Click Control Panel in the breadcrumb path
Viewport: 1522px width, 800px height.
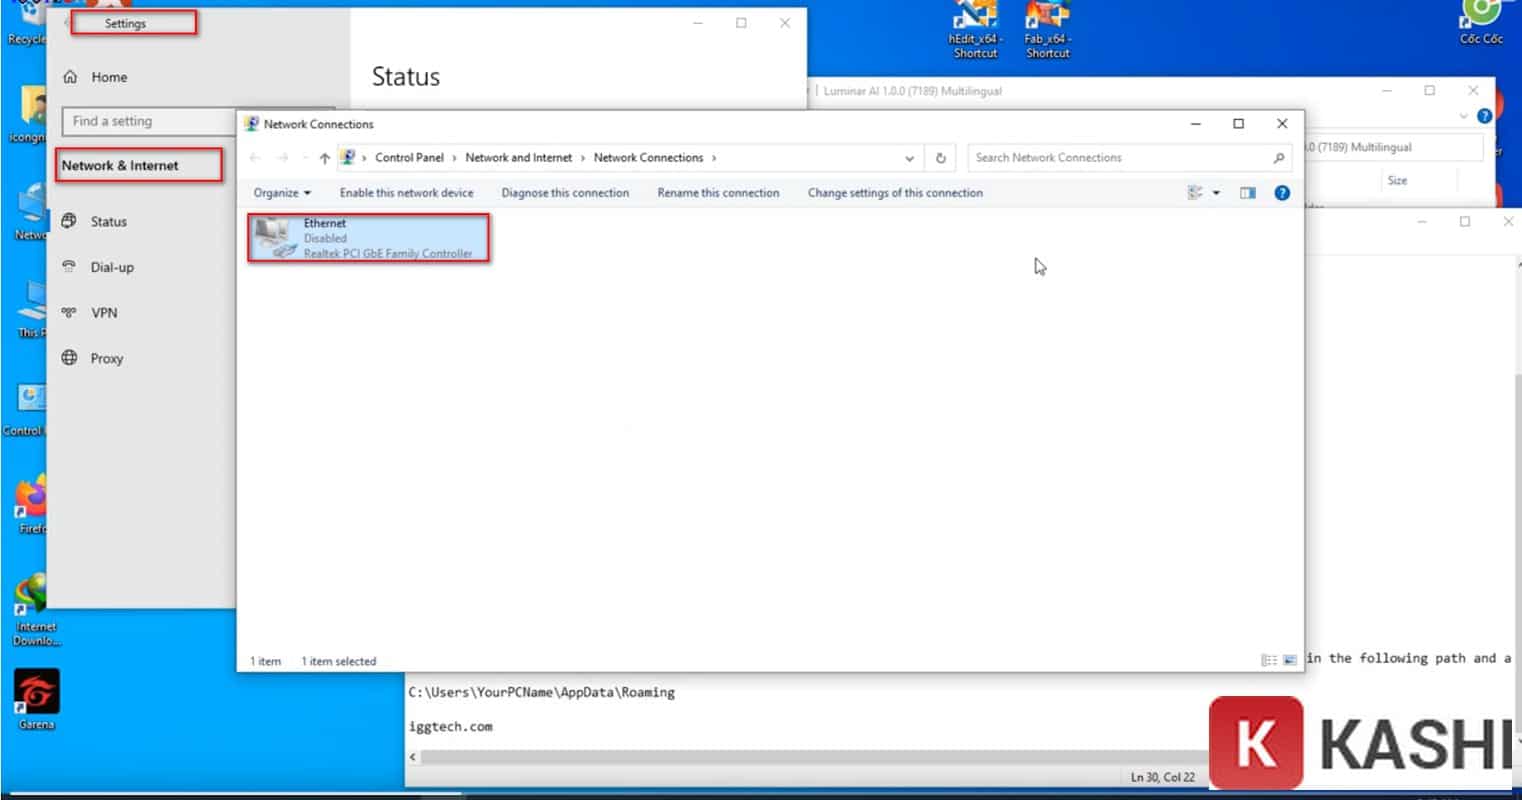click(409, 158)
